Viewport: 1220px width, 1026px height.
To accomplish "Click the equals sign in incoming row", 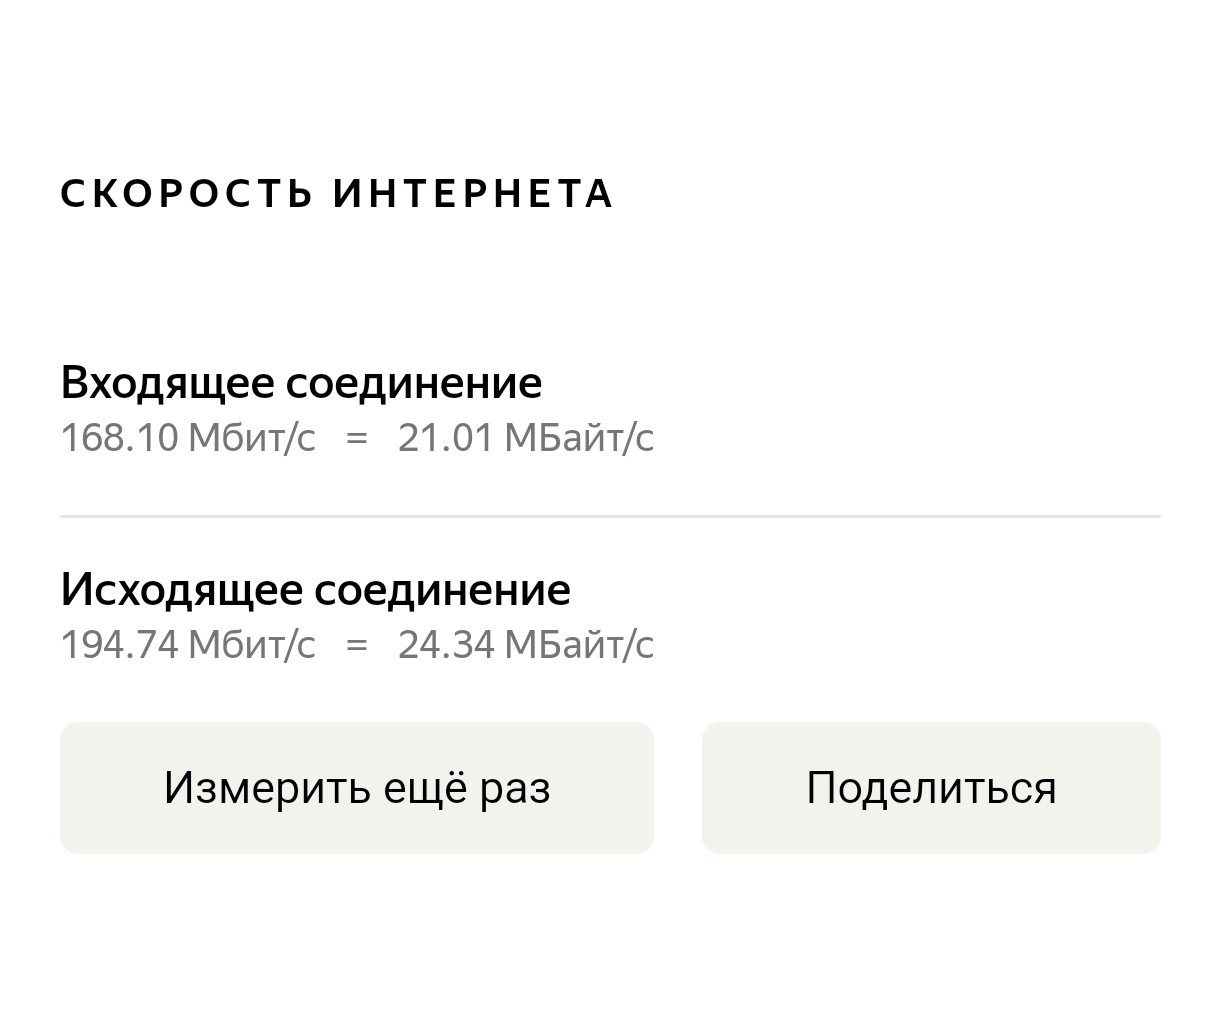I will point(357,438).
